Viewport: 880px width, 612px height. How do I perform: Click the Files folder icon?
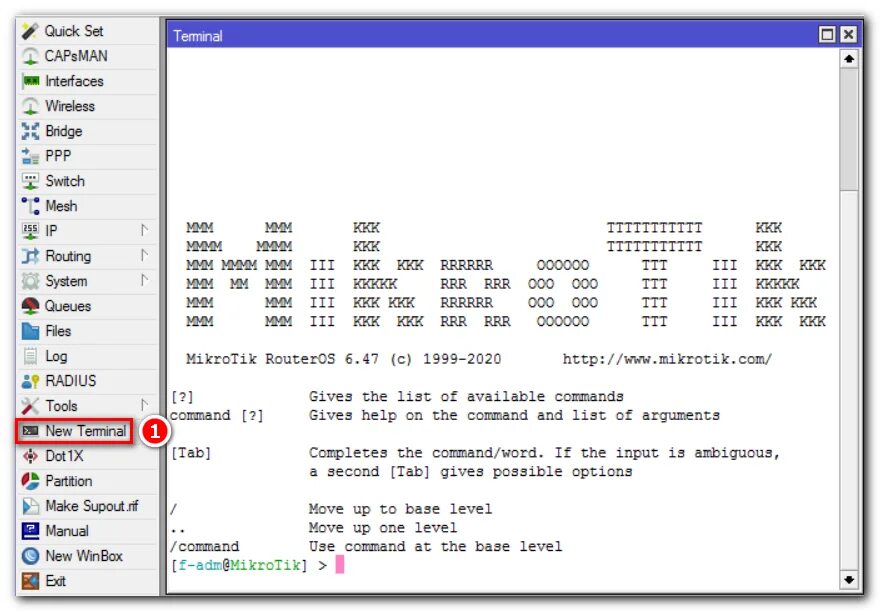click(30, 331)
